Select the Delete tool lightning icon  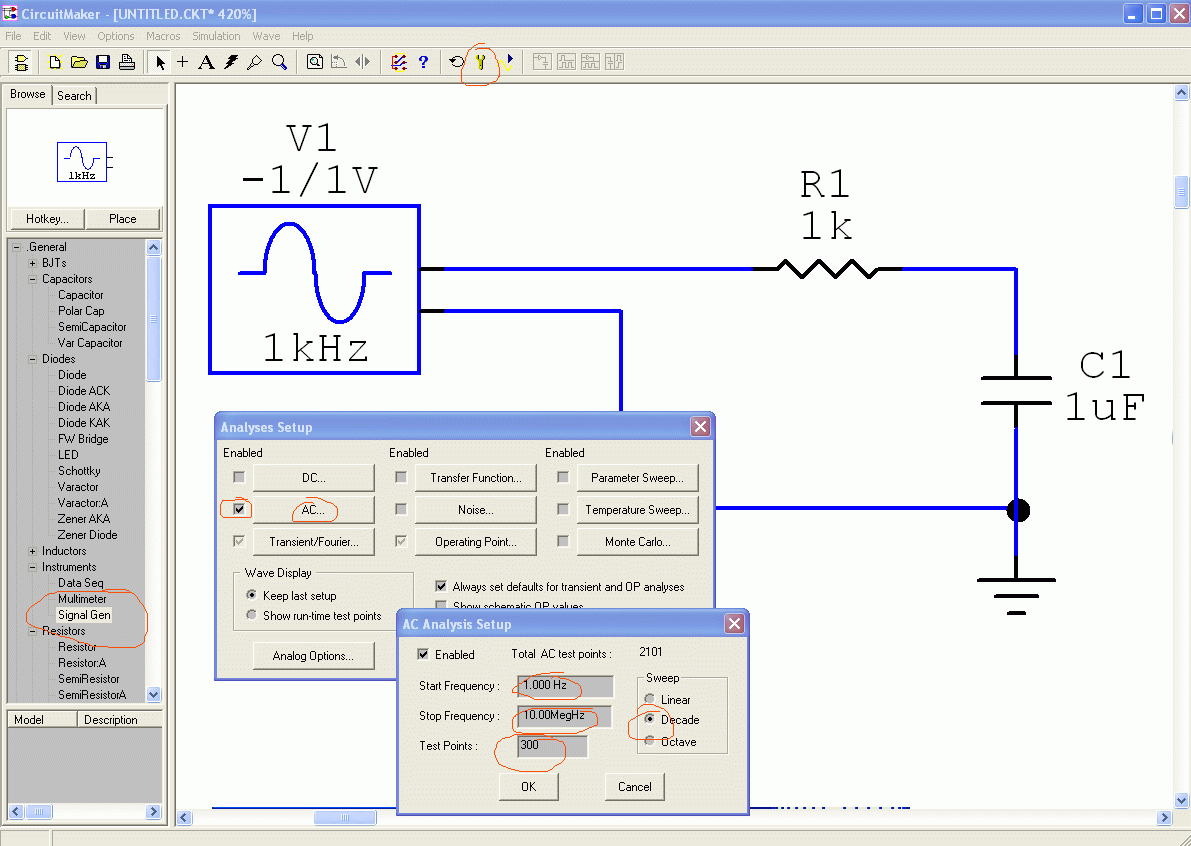pyautogui.click(x=231, y=62)
